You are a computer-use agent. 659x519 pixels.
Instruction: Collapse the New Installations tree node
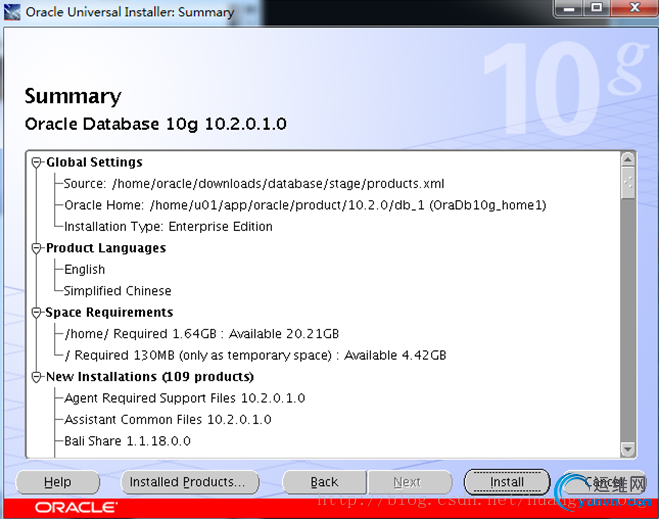click(37, 377)
